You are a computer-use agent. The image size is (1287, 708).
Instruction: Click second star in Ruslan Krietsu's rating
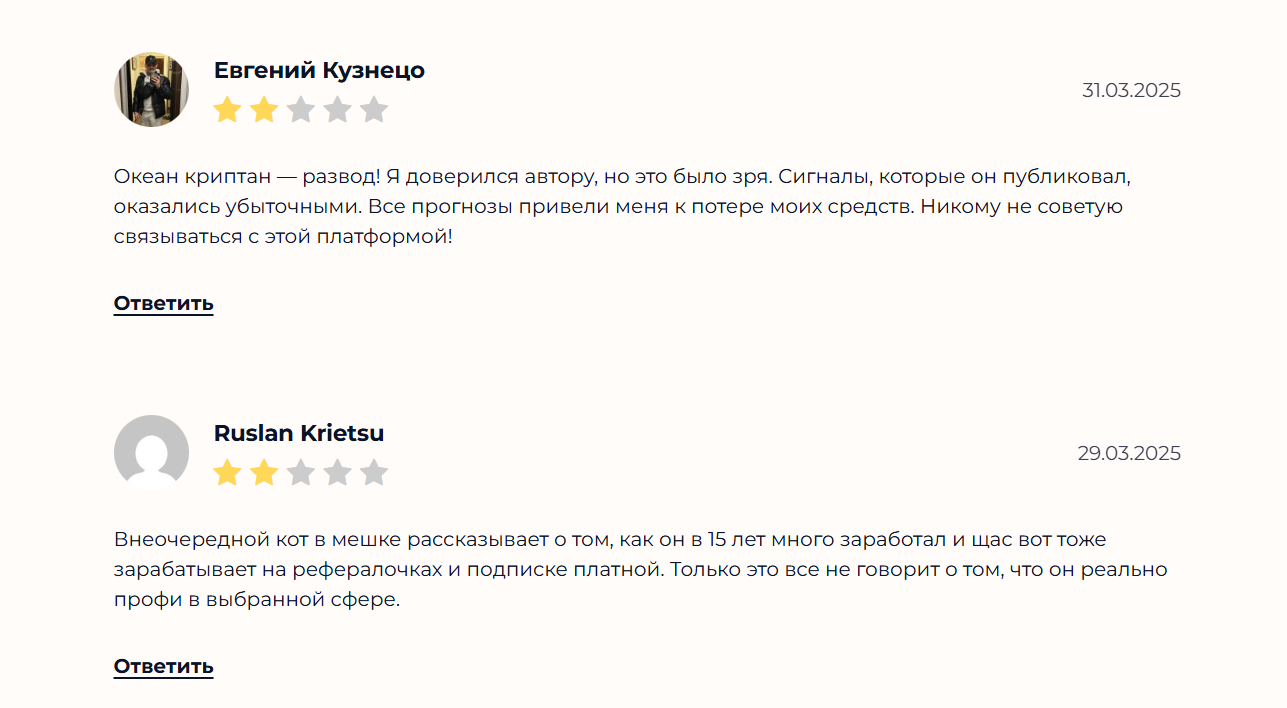click(x=264, y=472)
